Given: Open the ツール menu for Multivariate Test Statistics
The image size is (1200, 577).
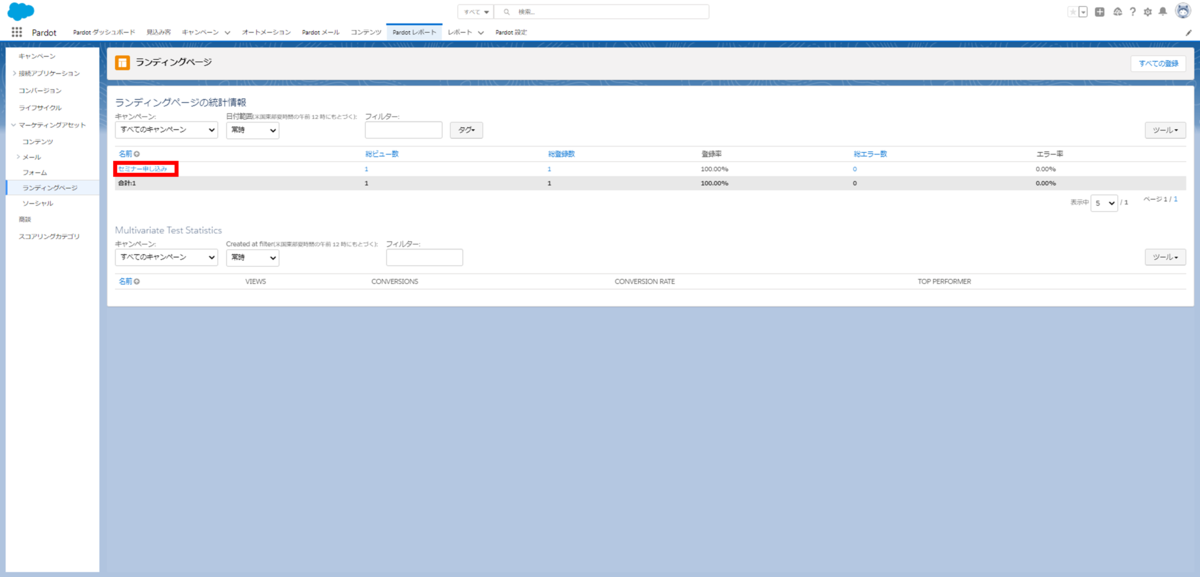Looking at the screenshot, I should pos(1165,257).
